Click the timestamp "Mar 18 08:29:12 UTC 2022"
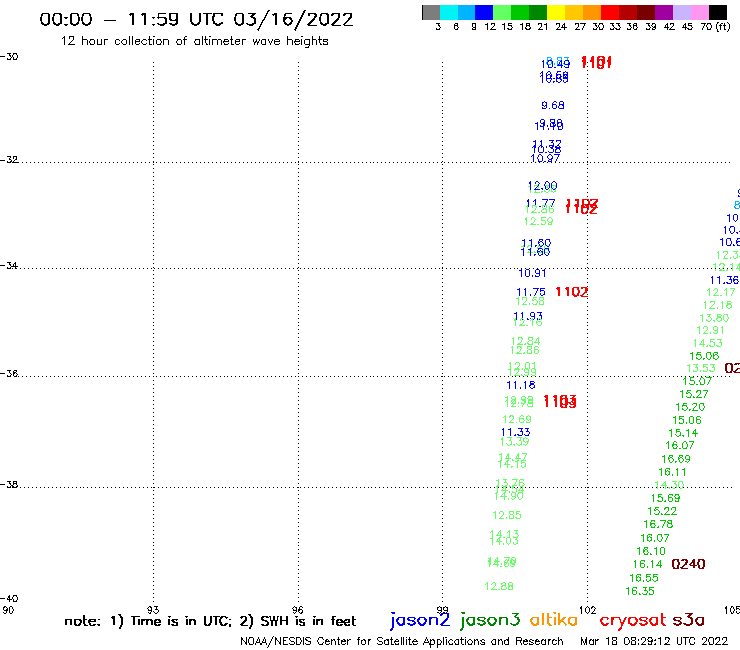The width and height of the screenshot is (740, 650). 654,641
